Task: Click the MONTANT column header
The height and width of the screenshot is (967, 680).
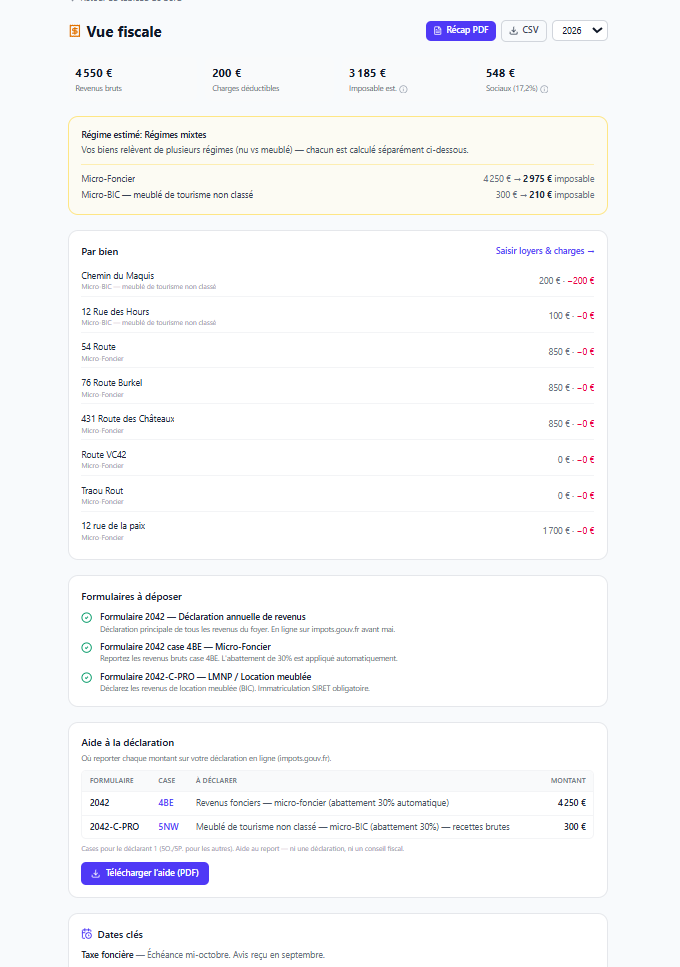Action: click(568, 781)
